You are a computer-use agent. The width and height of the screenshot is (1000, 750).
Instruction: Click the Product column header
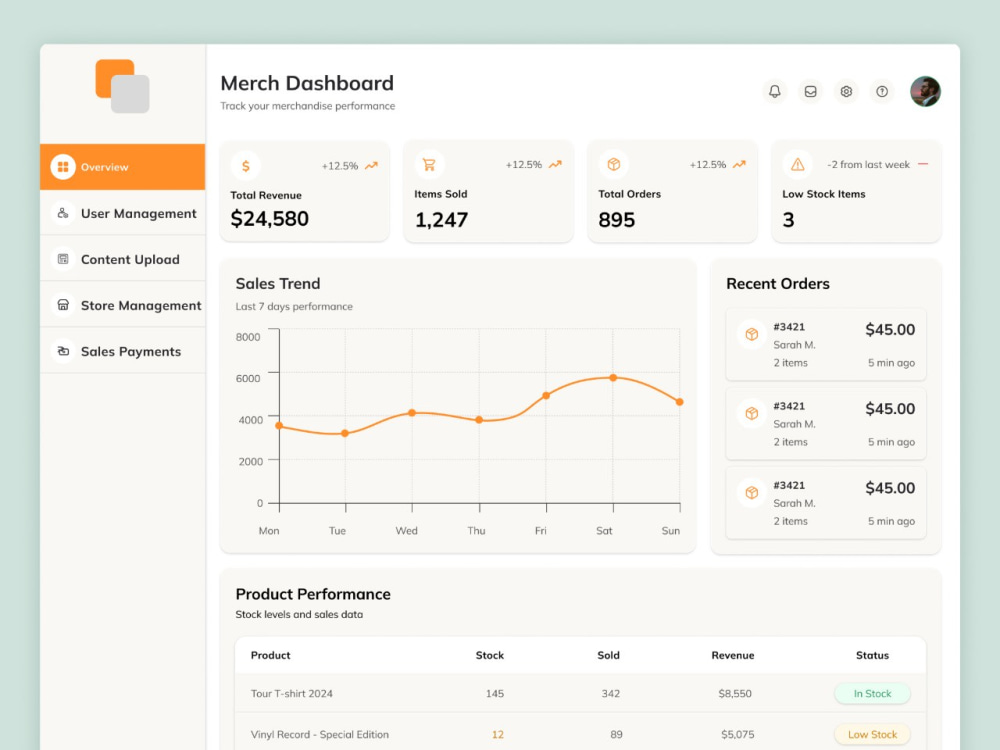(x=270, y=655)
